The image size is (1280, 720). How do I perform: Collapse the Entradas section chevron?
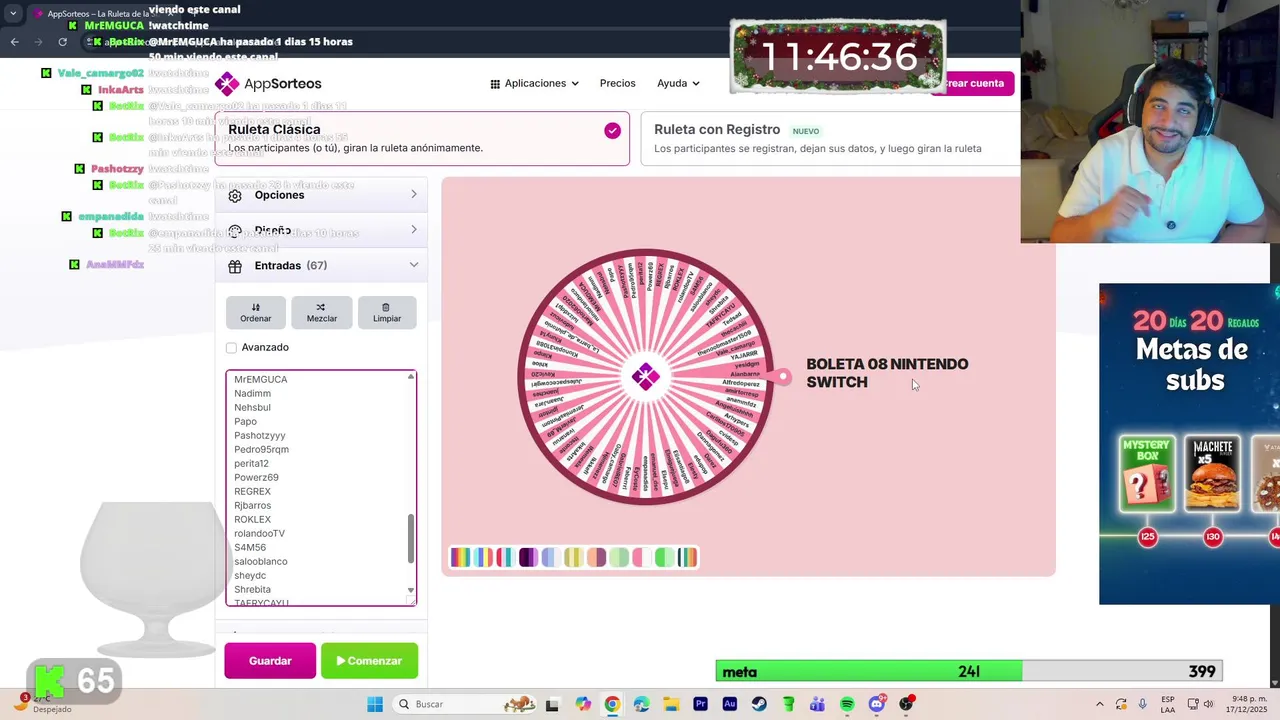pos(414,265)
